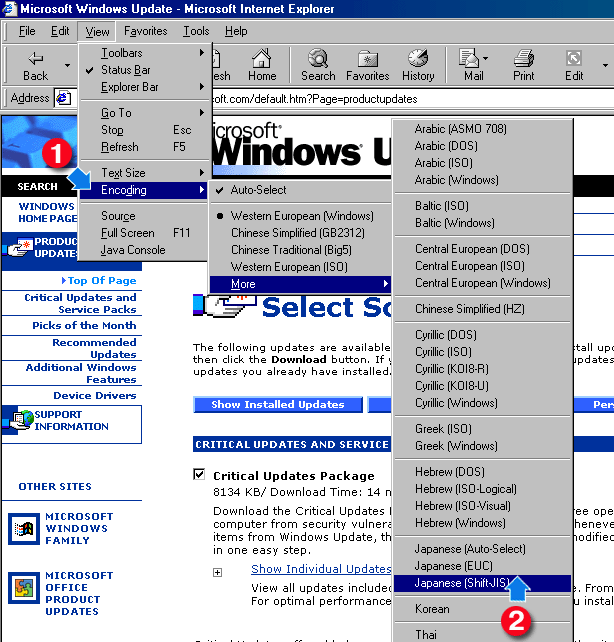614x642 pixels.
Task: Click the address URL field
Action: pos(411,99)
